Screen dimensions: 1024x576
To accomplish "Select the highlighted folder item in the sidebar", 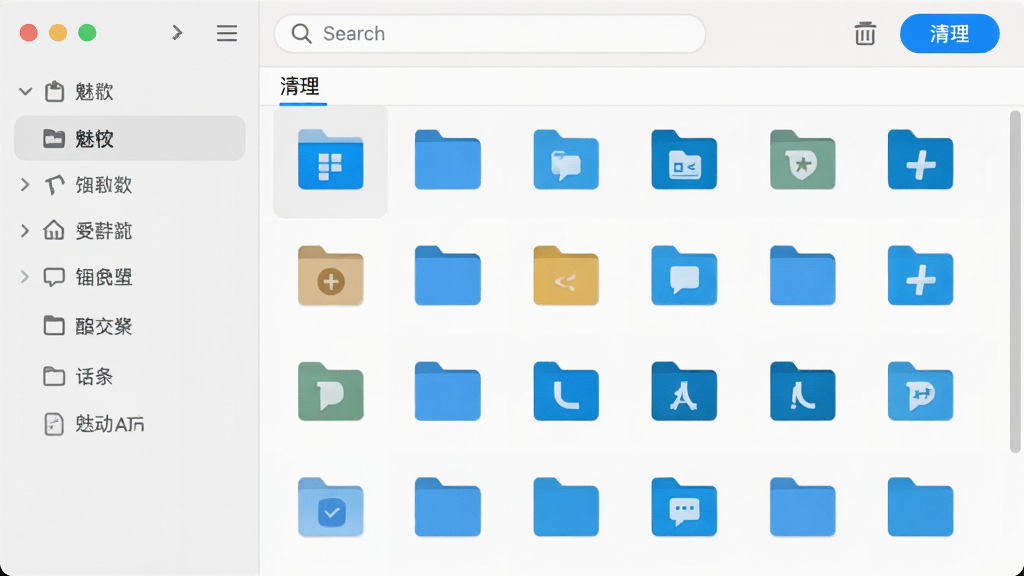I will click(130, 138).
